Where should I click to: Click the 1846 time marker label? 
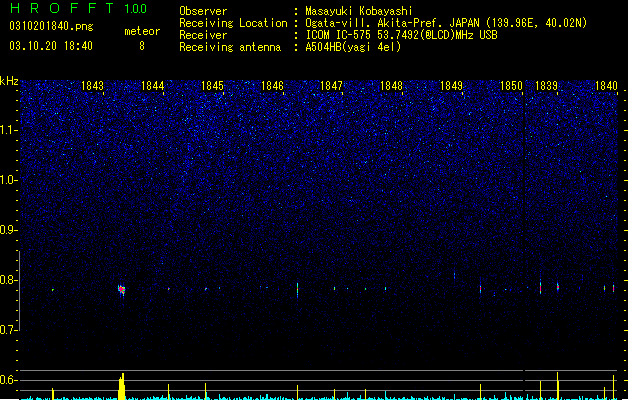pos(272,86)
